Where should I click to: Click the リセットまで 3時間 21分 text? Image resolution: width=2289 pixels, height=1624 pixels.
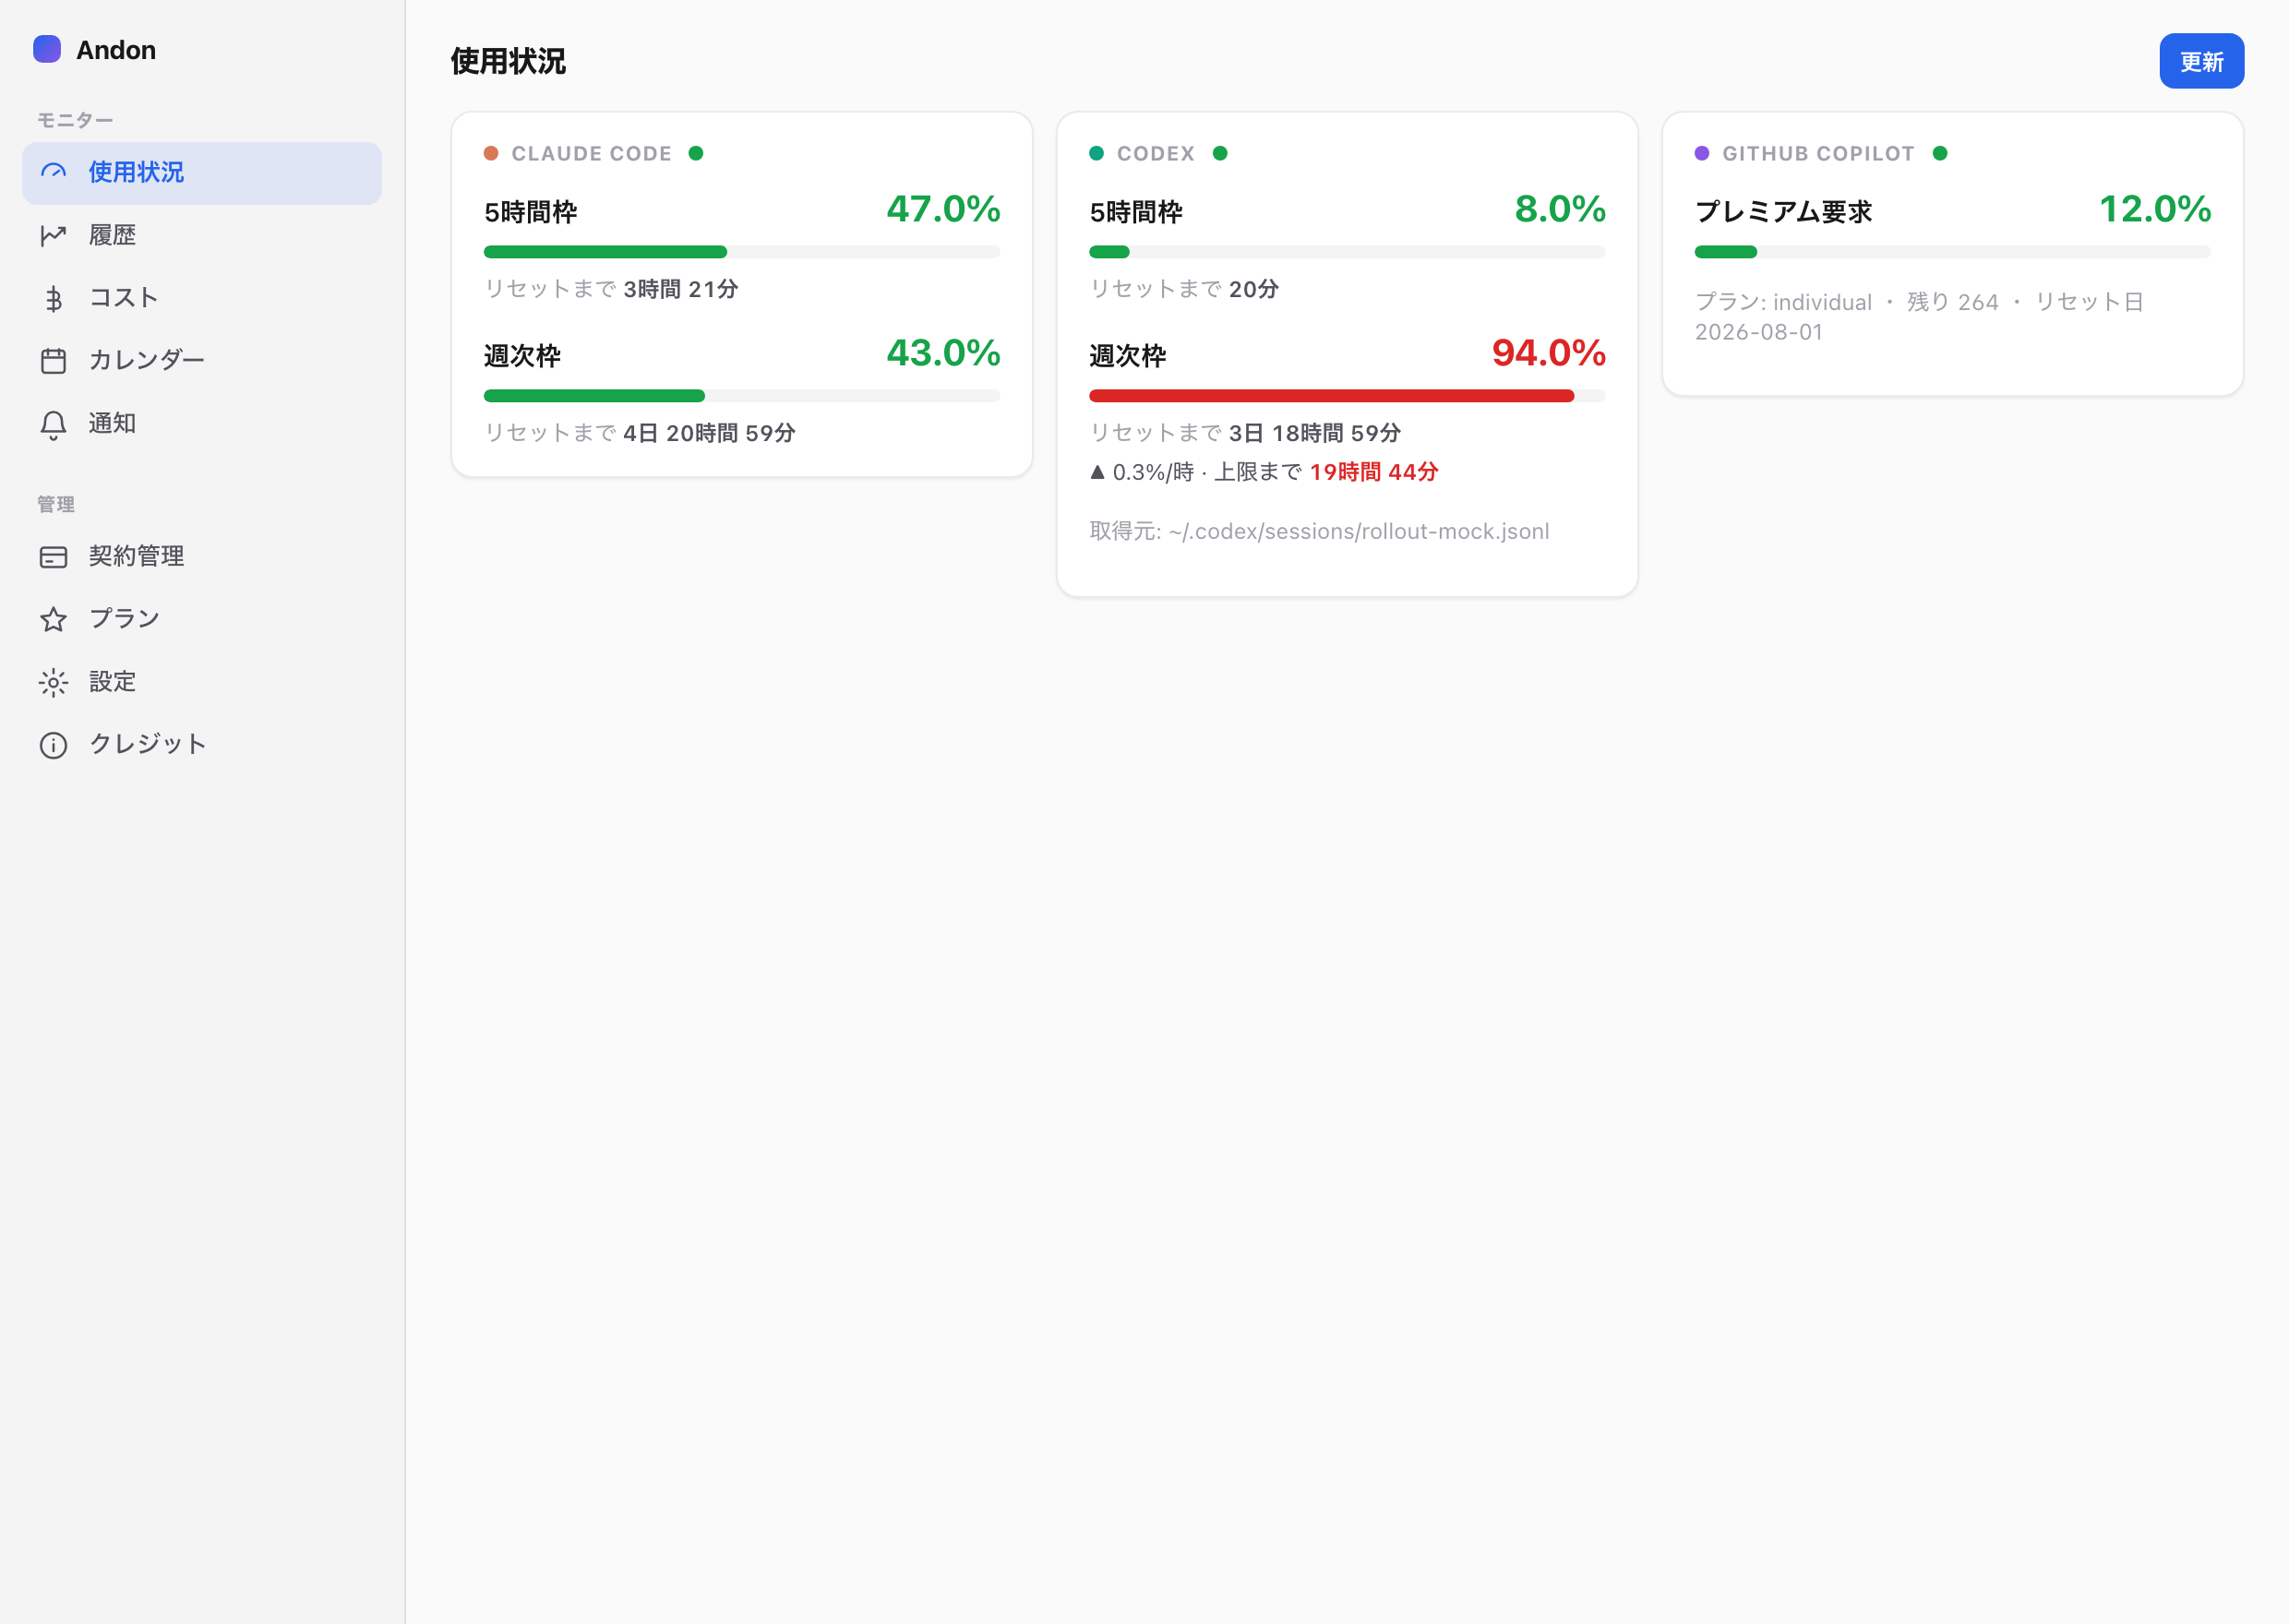[611, 289]
